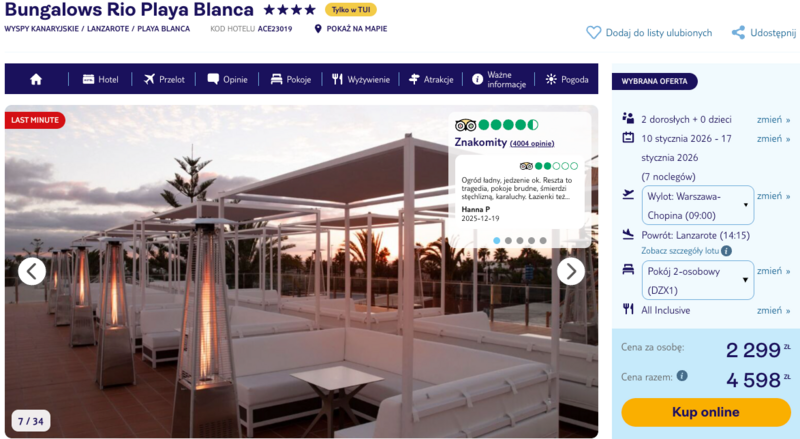Expand the Wylot Warszawa-Chopina dropdown
The height and width of the screenshot is (439, 800).
click(697, 205)
